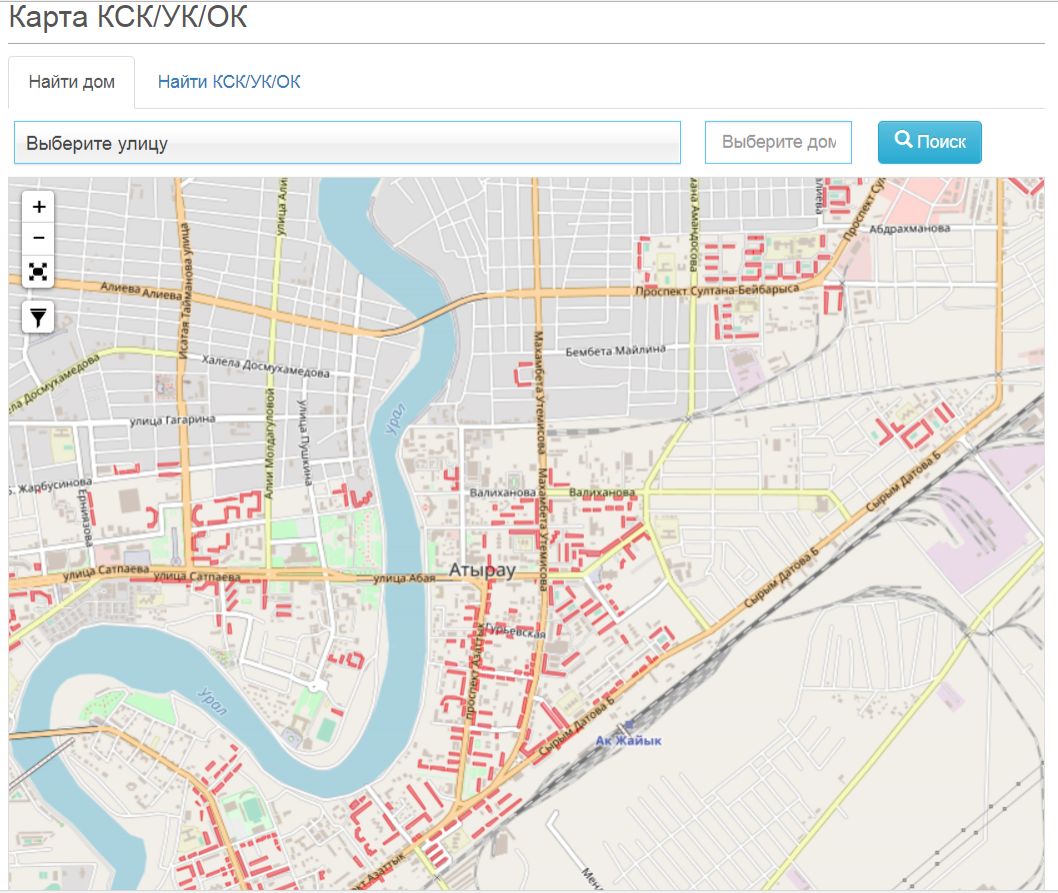
Task: Expand the Выберите улицу street selector
Action: pos(347,143)
